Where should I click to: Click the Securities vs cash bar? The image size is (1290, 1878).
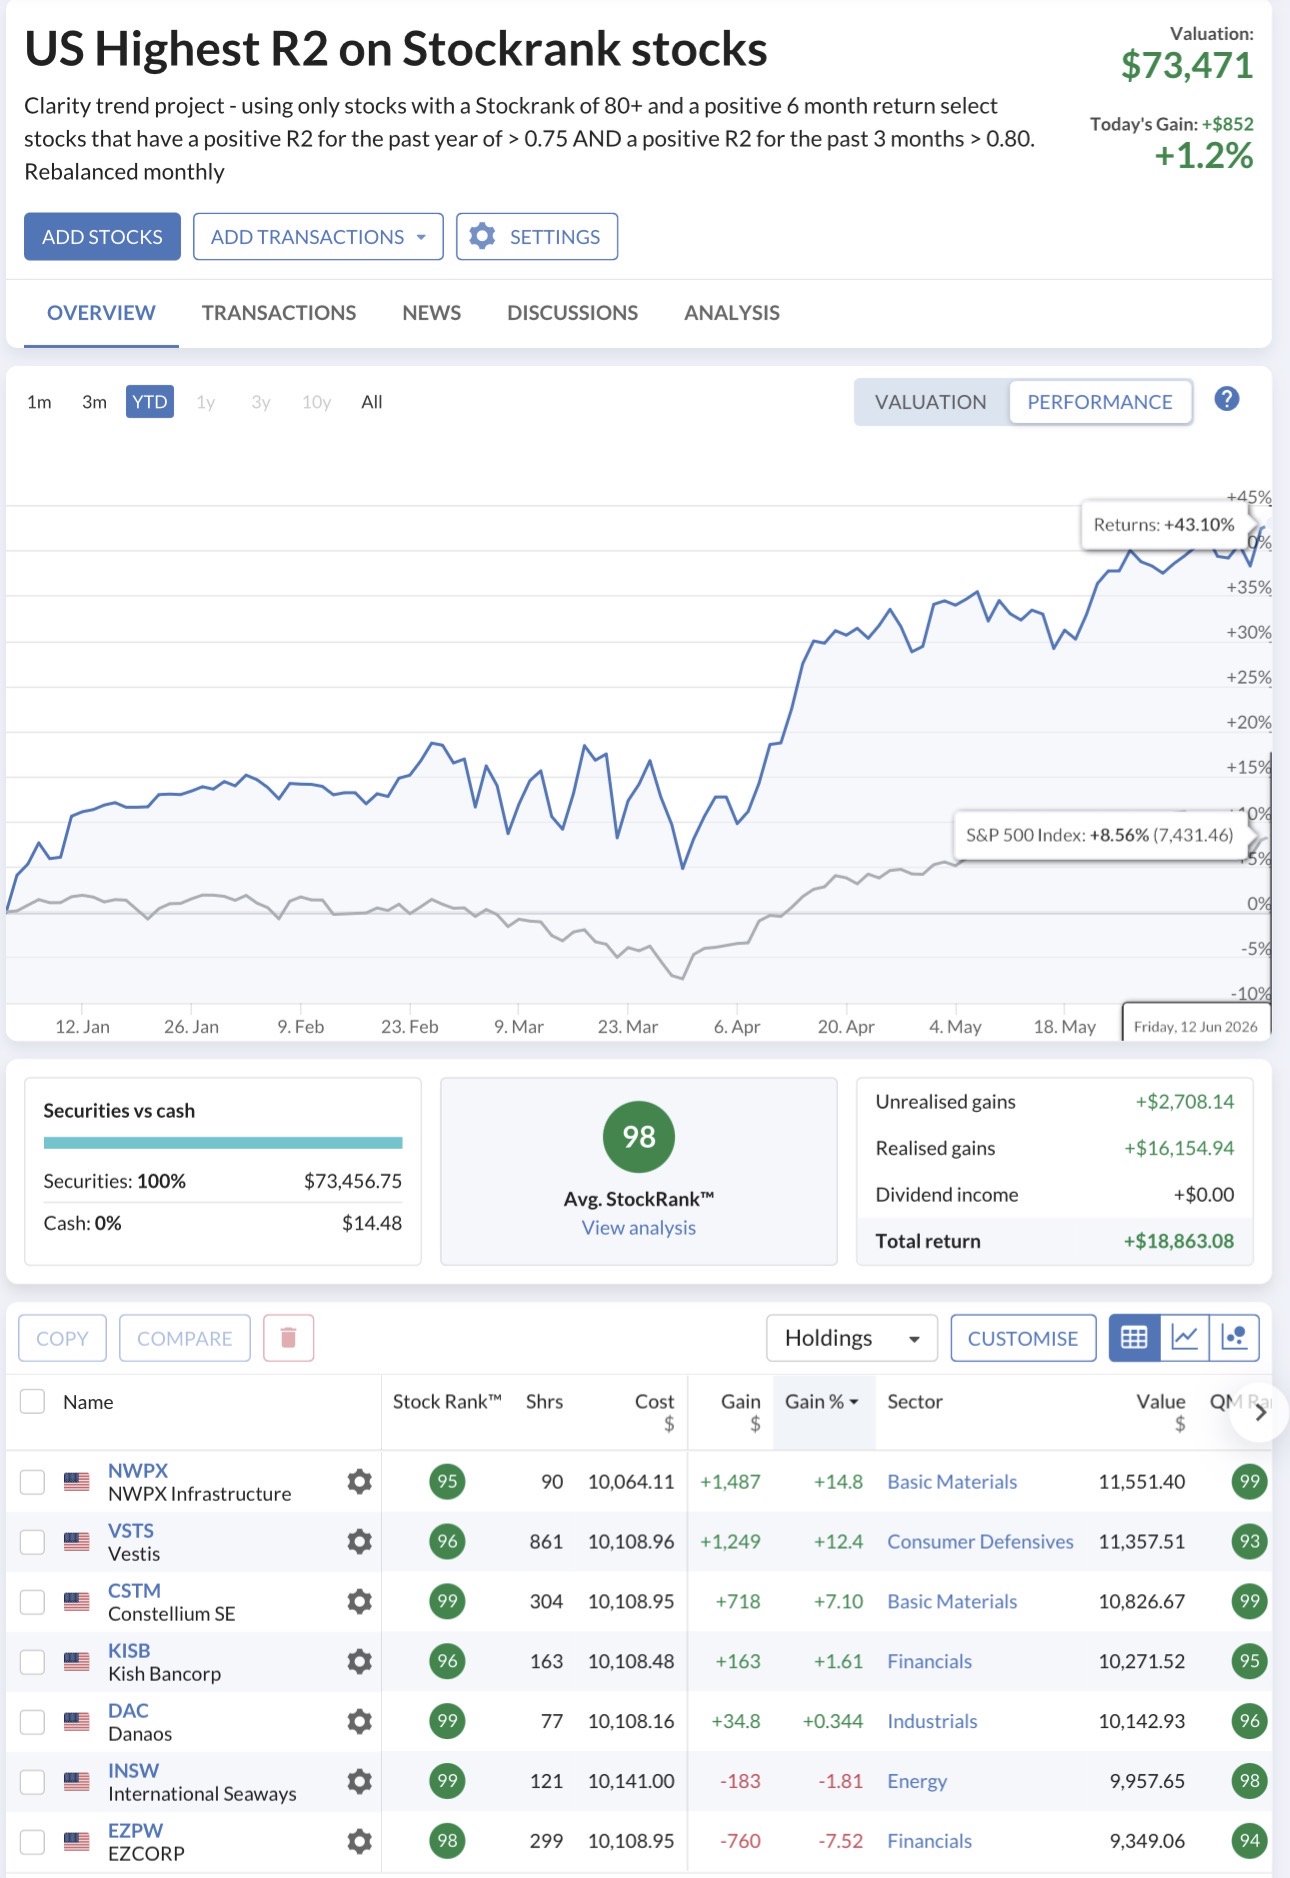pyautogui.click(x=223, y=1143)
